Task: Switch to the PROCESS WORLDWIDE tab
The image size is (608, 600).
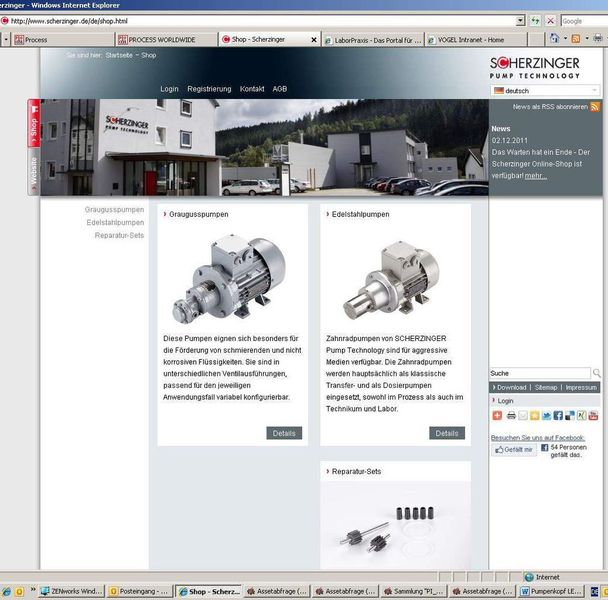Action: pyautogui.click(x=166, y=40)
